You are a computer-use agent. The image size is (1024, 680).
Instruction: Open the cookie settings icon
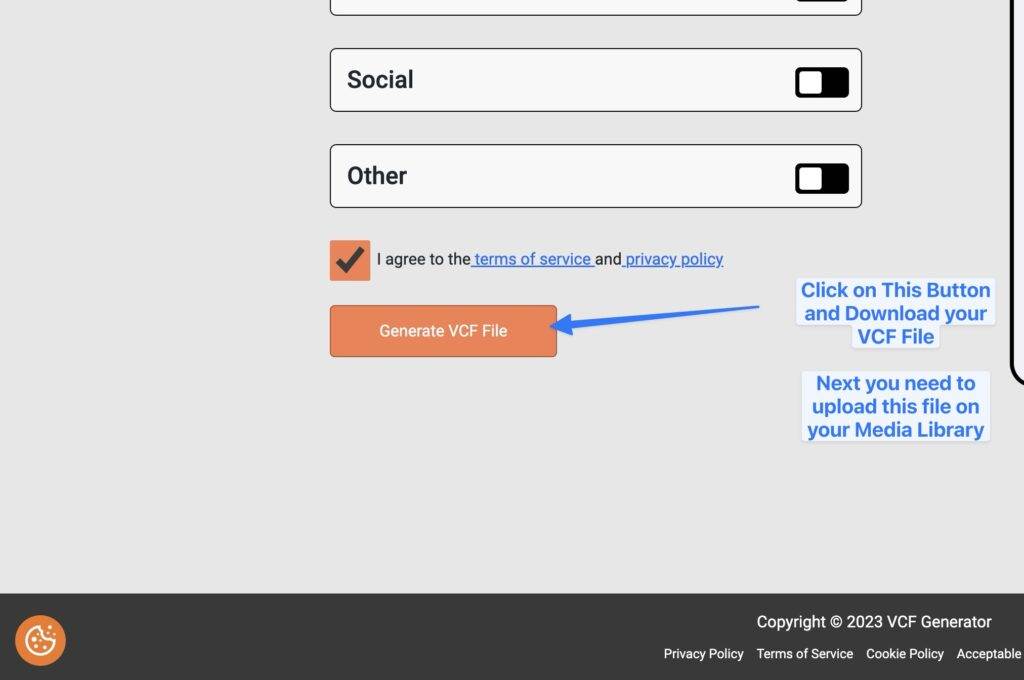tap(40, 640)
